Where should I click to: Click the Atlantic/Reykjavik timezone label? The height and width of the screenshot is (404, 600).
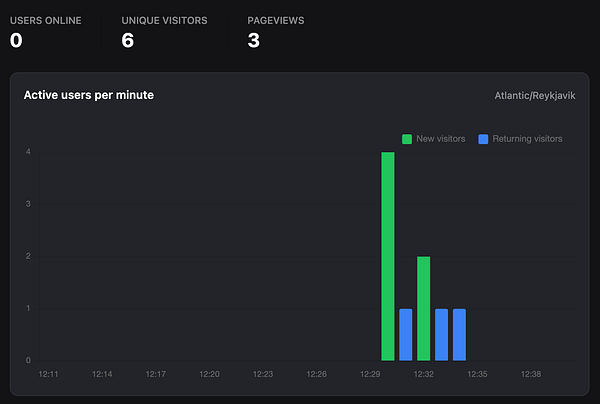(535, 96)
